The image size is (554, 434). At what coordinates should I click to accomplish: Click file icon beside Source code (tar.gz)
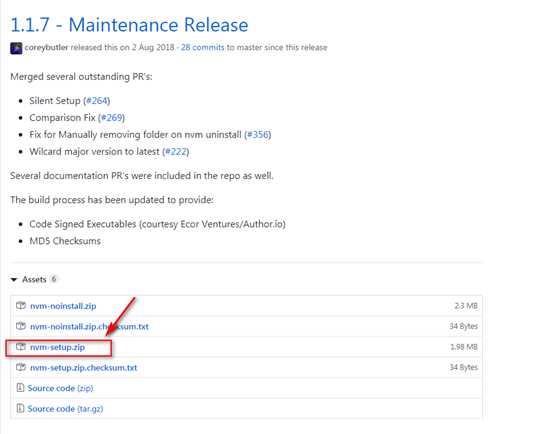20,408
